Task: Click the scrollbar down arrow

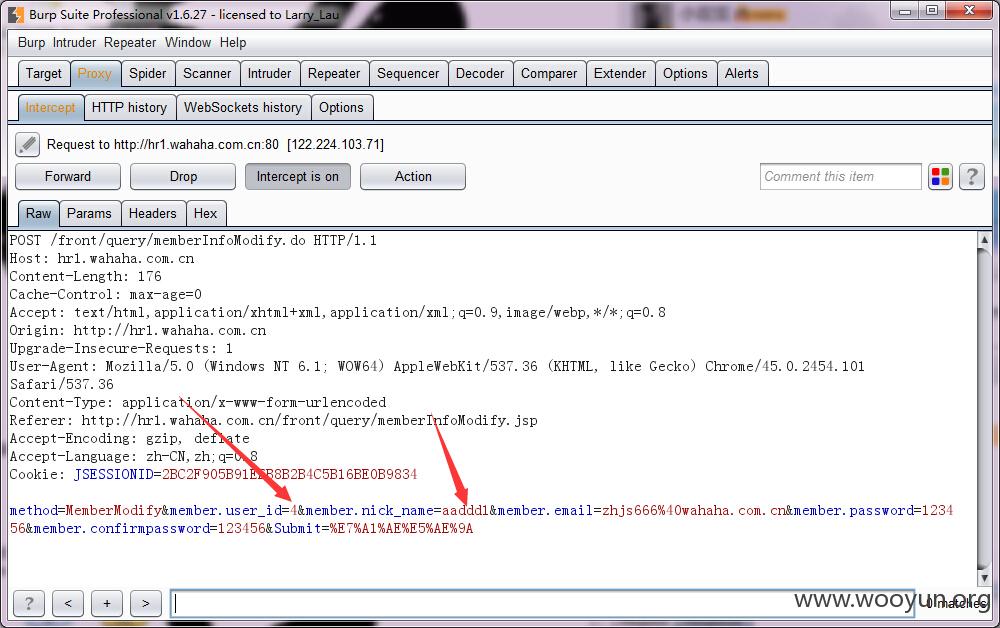Action: tap(984, 578)
